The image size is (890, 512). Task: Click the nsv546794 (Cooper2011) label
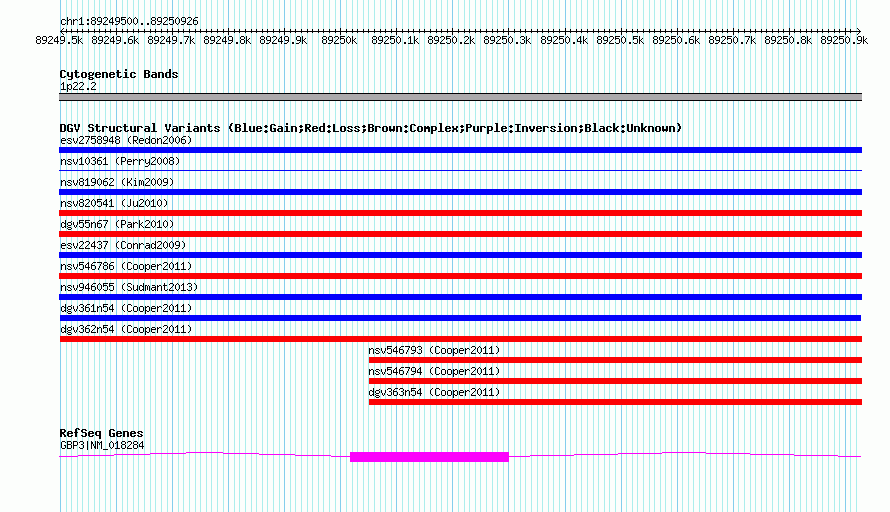[x=434, y=371]
